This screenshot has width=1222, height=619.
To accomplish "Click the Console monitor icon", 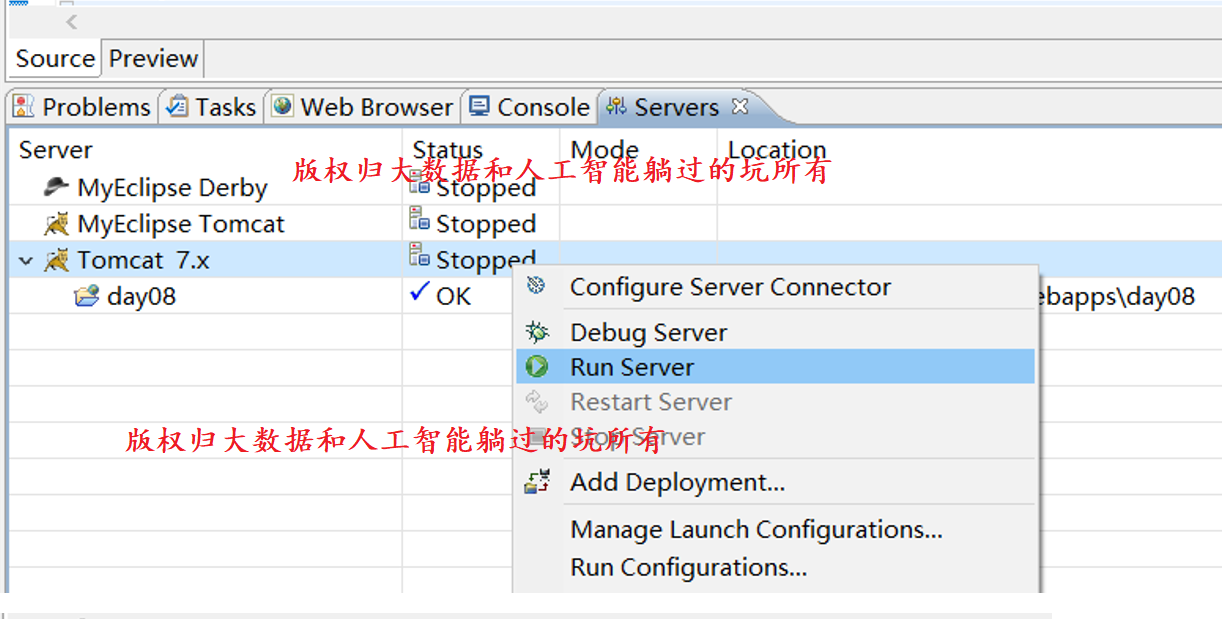I will coord(480,106).
